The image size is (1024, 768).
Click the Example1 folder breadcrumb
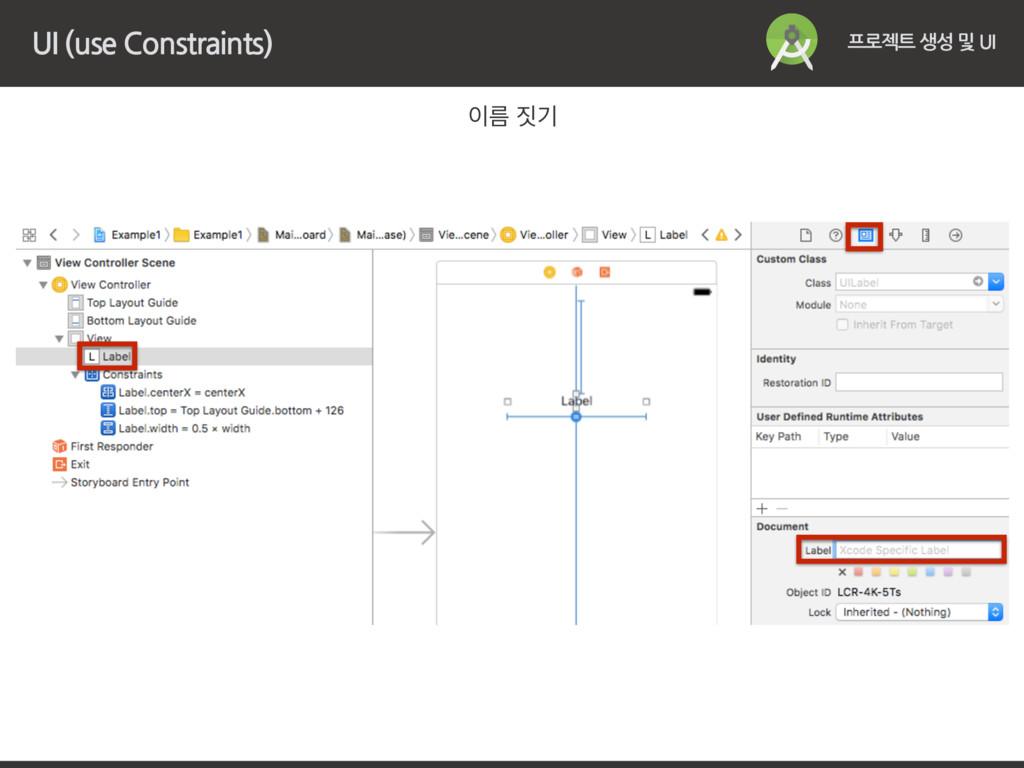(208, 234)
